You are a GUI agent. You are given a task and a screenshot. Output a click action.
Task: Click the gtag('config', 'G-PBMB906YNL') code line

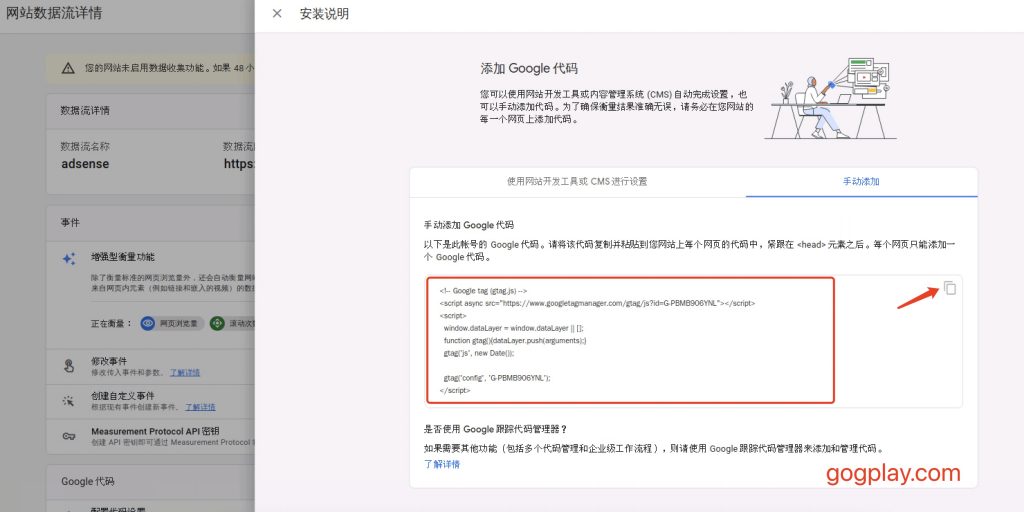coord(497,377)
